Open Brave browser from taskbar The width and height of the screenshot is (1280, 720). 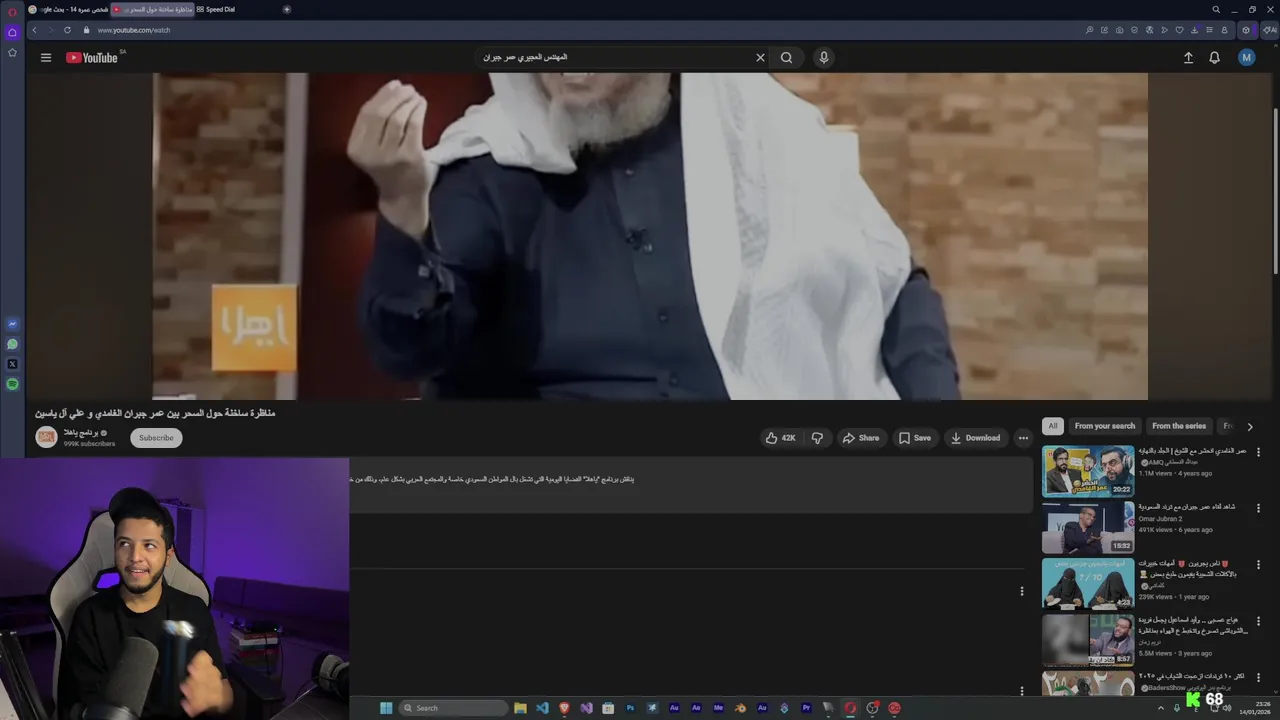click(564, 708)
